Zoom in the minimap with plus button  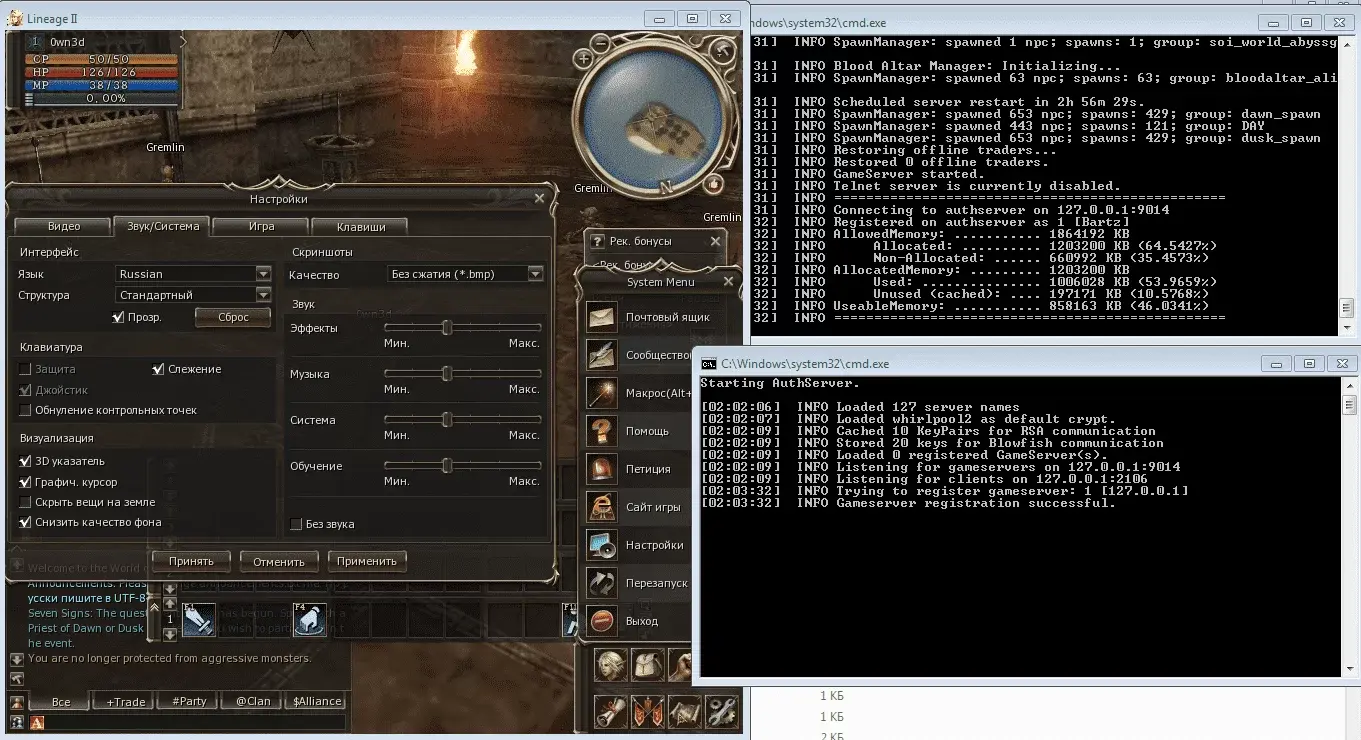[x=583, y=59]
